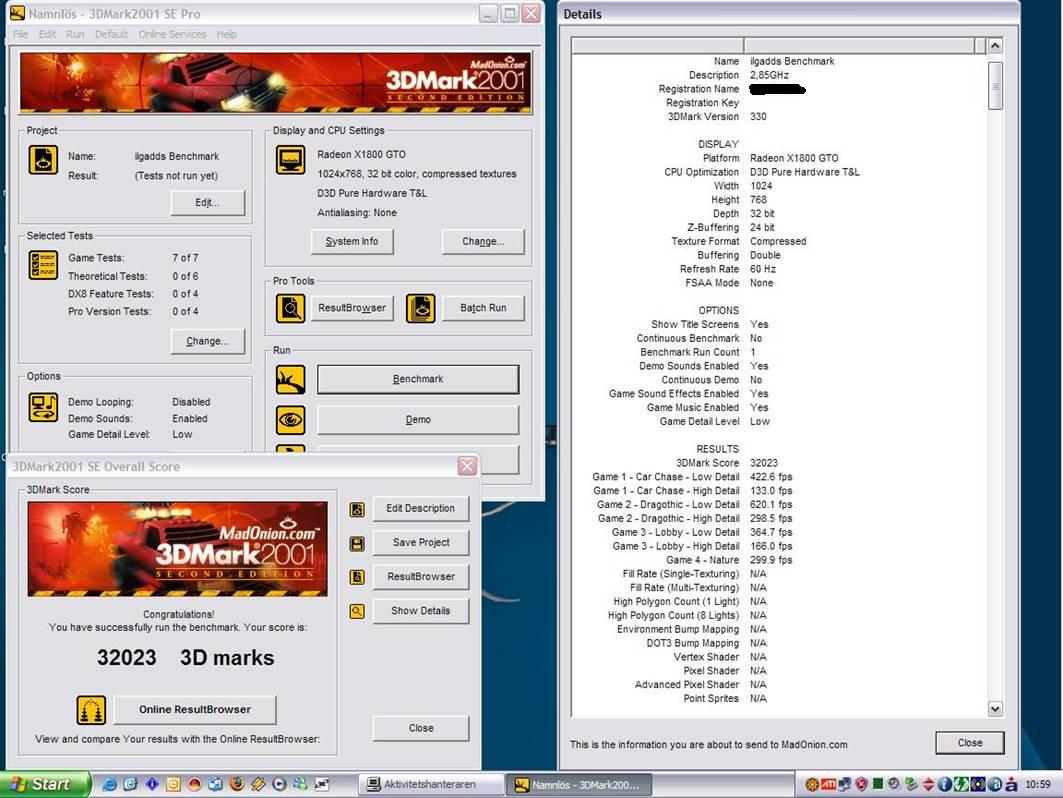This screenshot has width=1063, height=798.
Task: Click the Edit Description button
Action: (421, 508)
